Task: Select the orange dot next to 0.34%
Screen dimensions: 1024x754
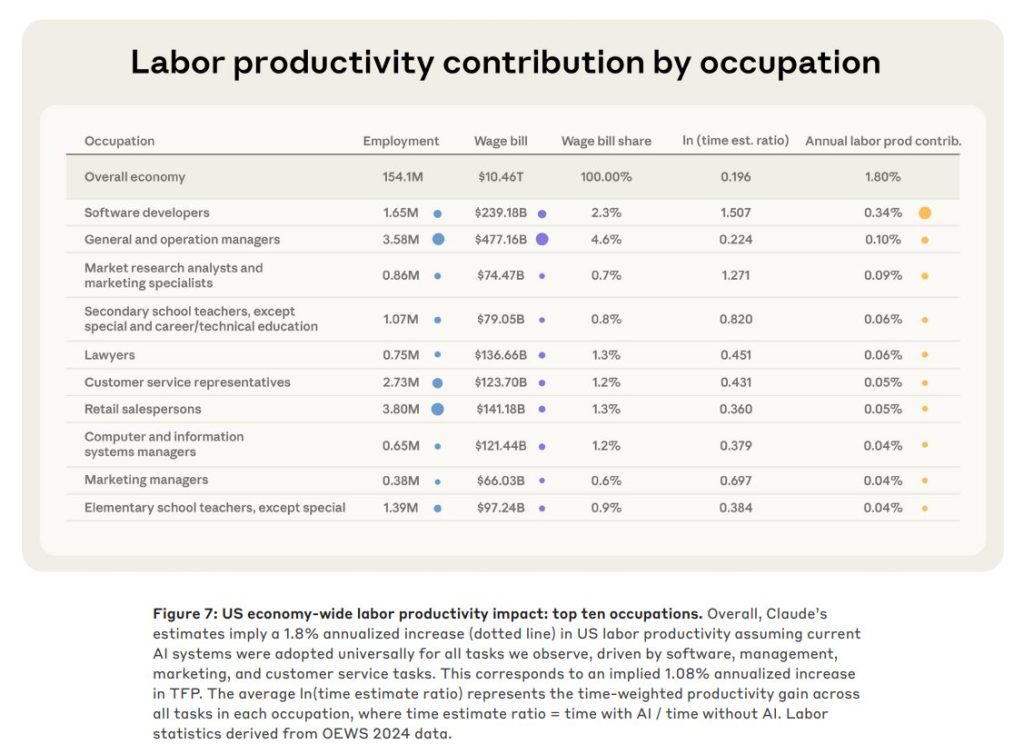Action: 925,213
